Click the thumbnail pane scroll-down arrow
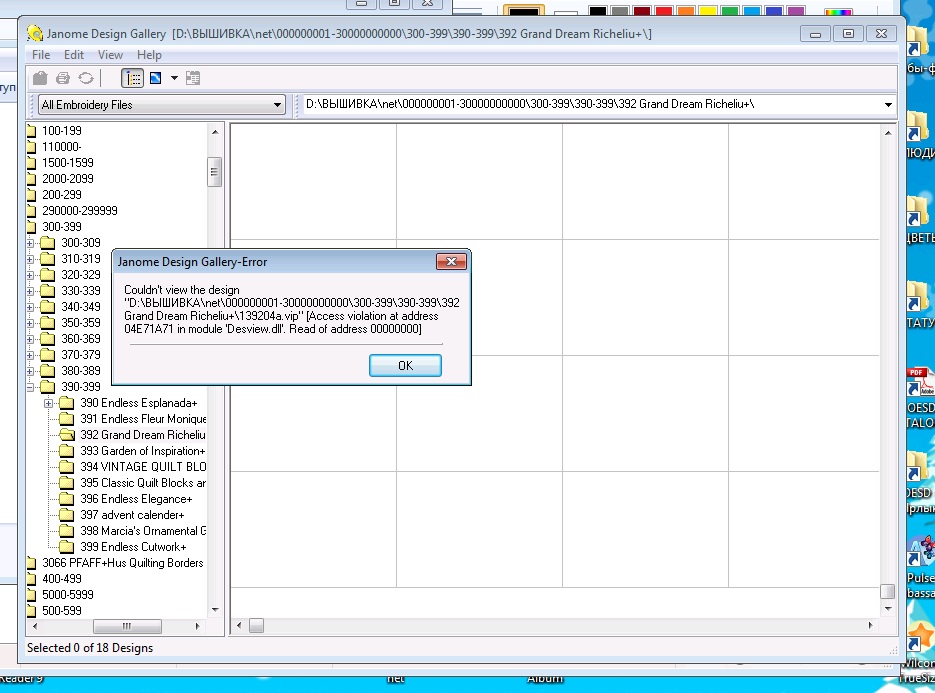The image size is (935, 693). pyautogui.click(x=888, y=609)
